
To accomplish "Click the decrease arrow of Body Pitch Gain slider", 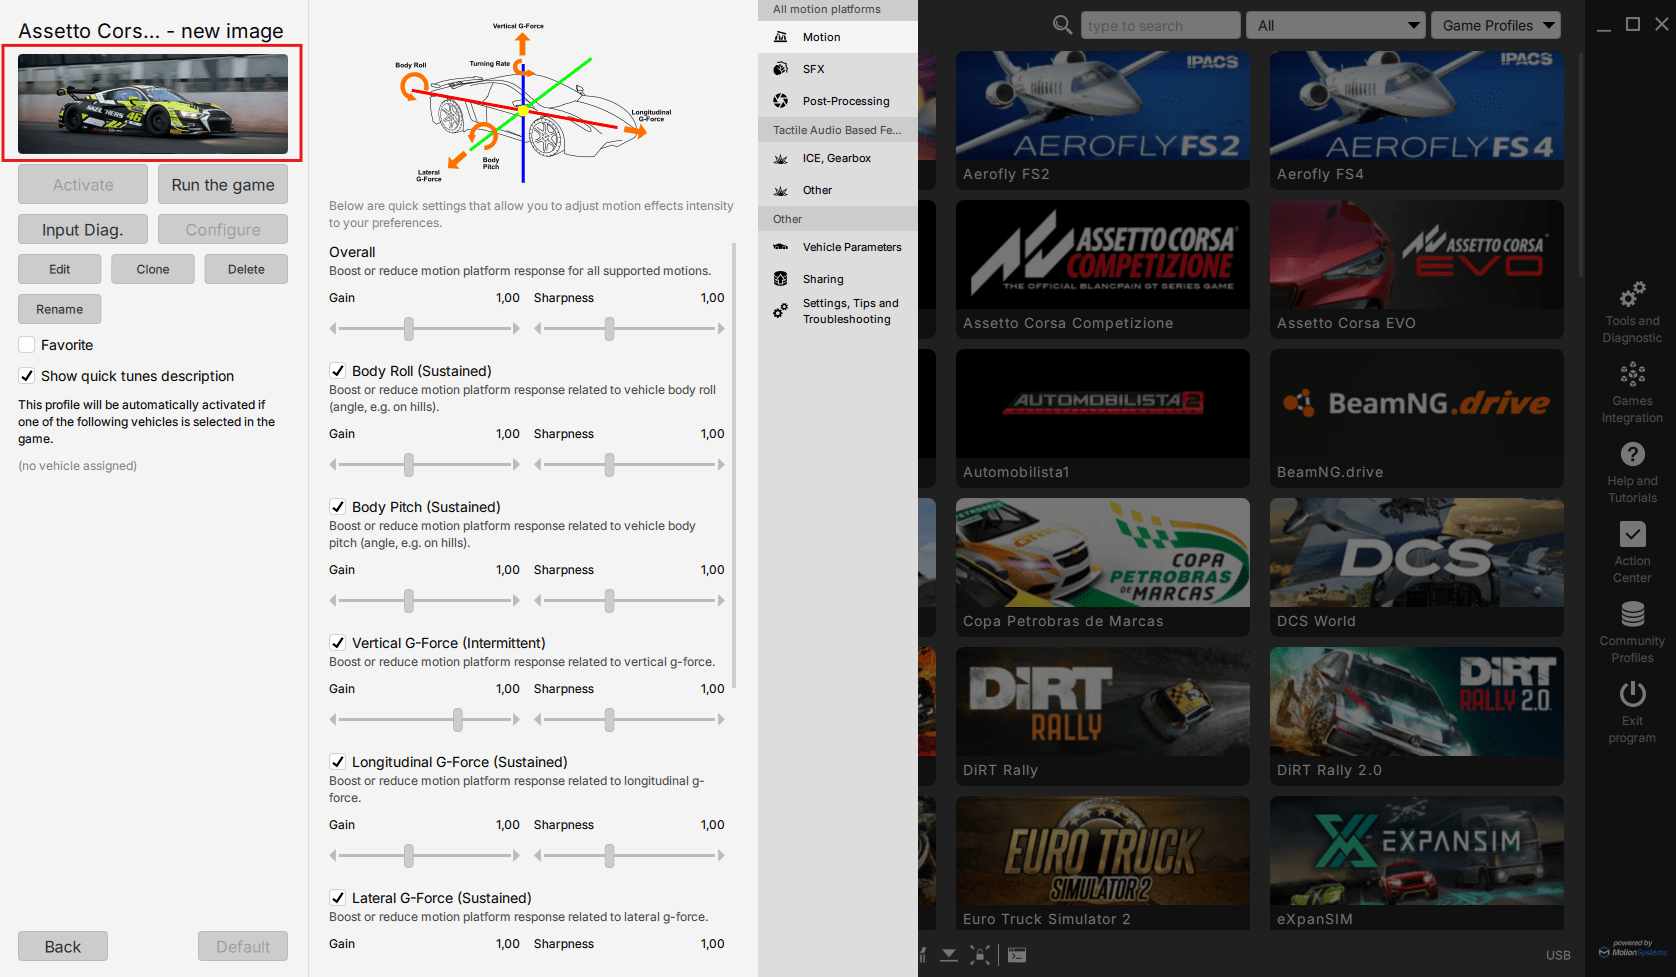I will [334, 600].
